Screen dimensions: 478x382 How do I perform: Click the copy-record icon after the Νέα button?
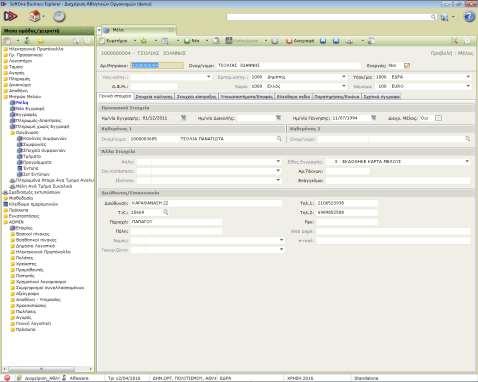click(x=216, y=41)
